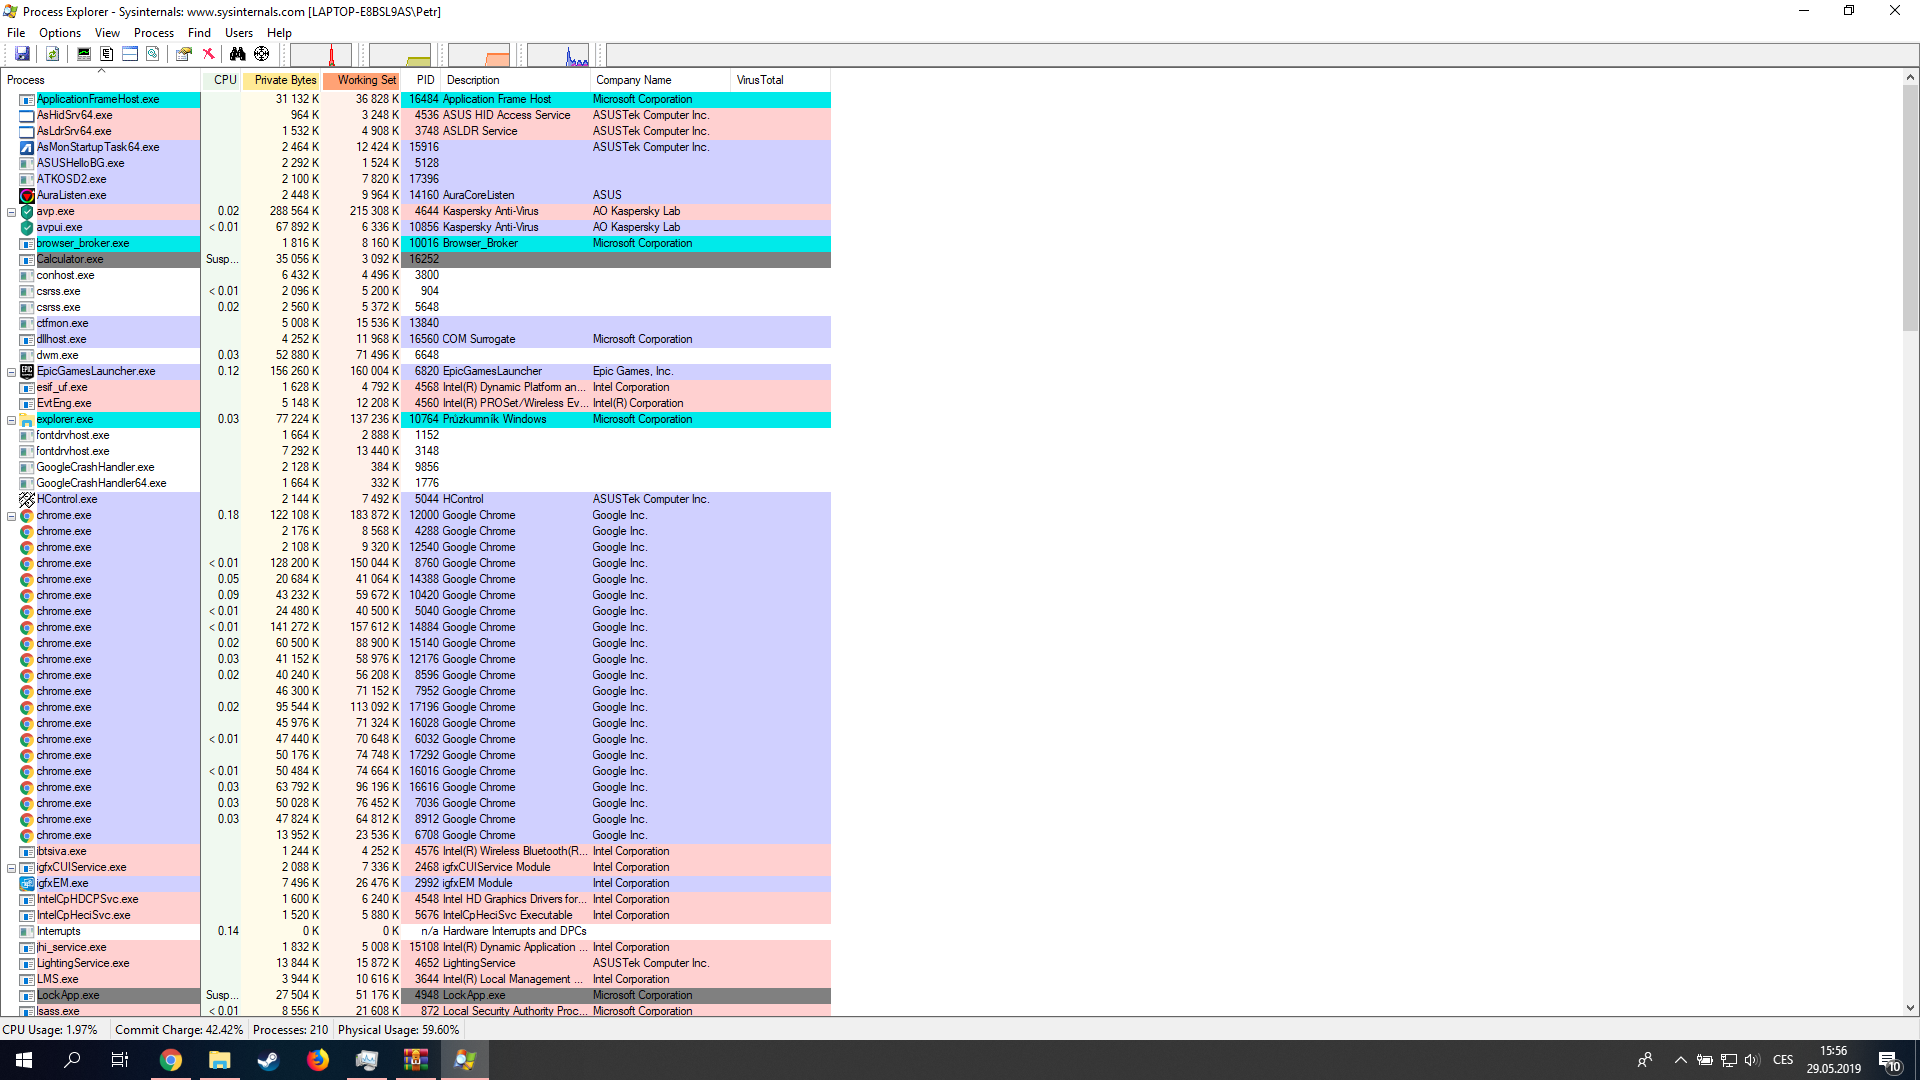Open the Properties toolbar icon
Viewport: 1920px width, 1080px height.
[184, 54]
